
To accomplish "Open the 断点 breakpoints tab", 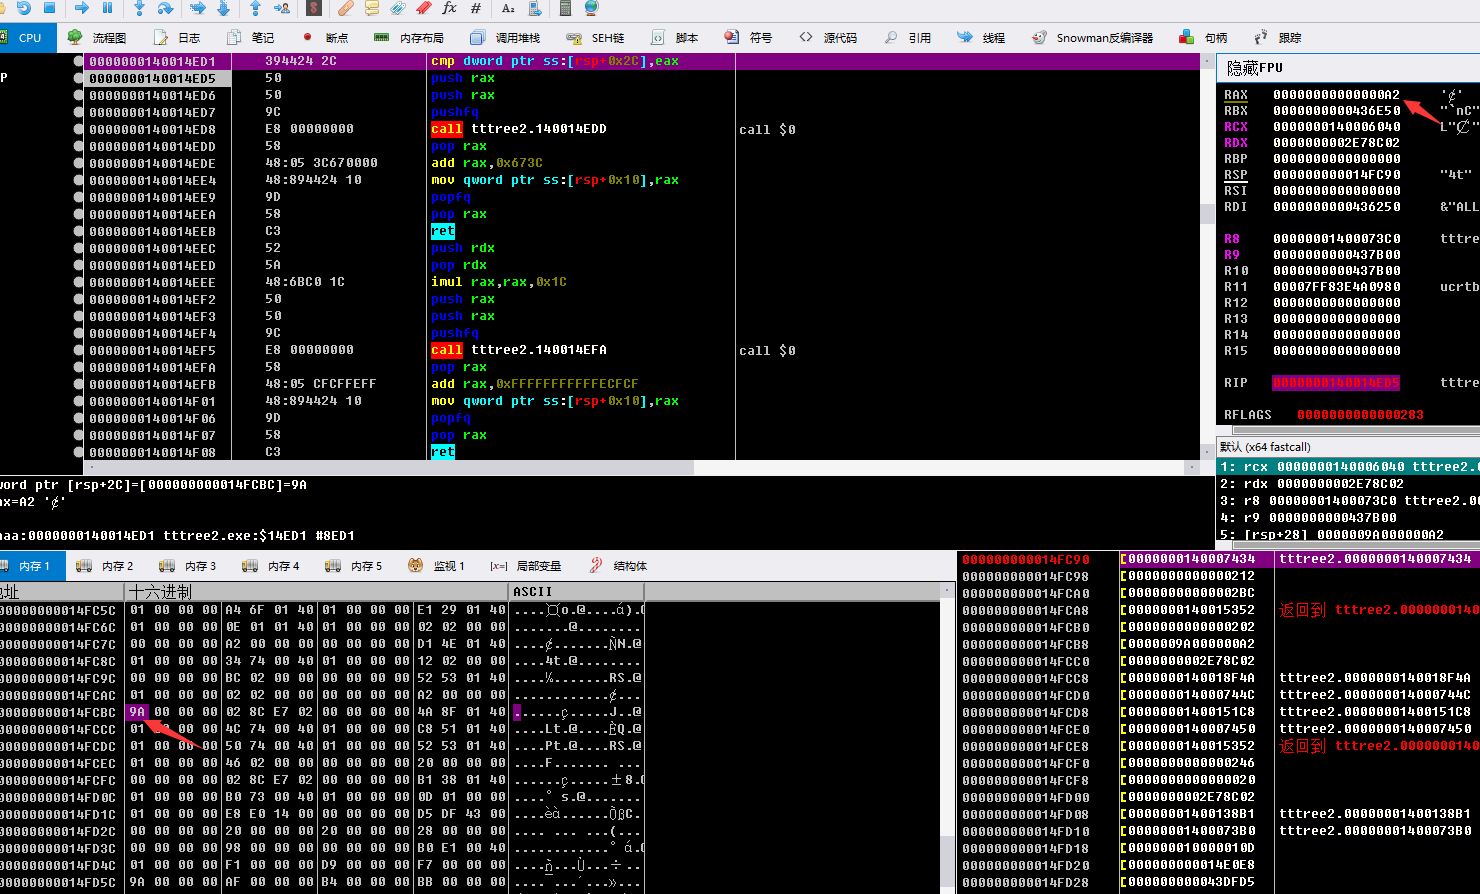I will click(325, 38).
